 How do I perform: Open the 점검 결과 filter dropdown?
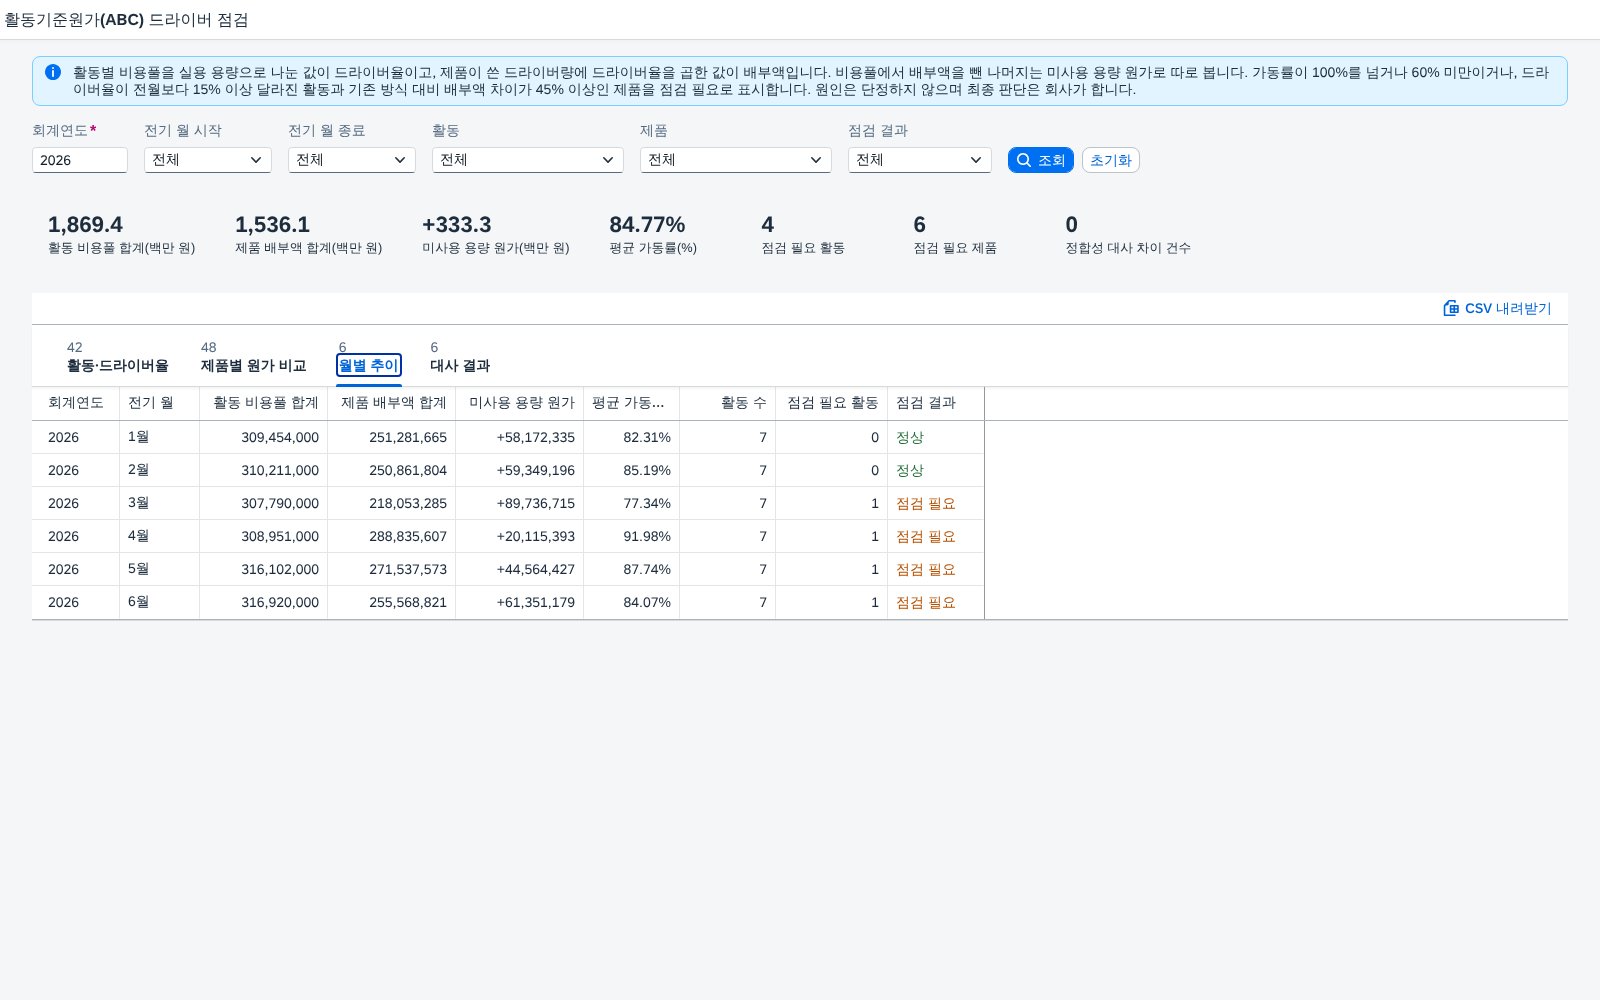coord(920,160)
